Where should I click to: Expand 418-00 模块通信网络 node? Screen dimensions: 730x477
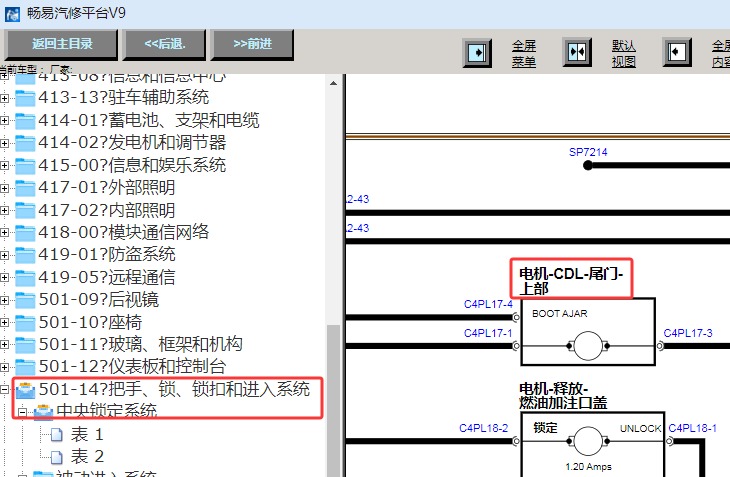point(4,233)
